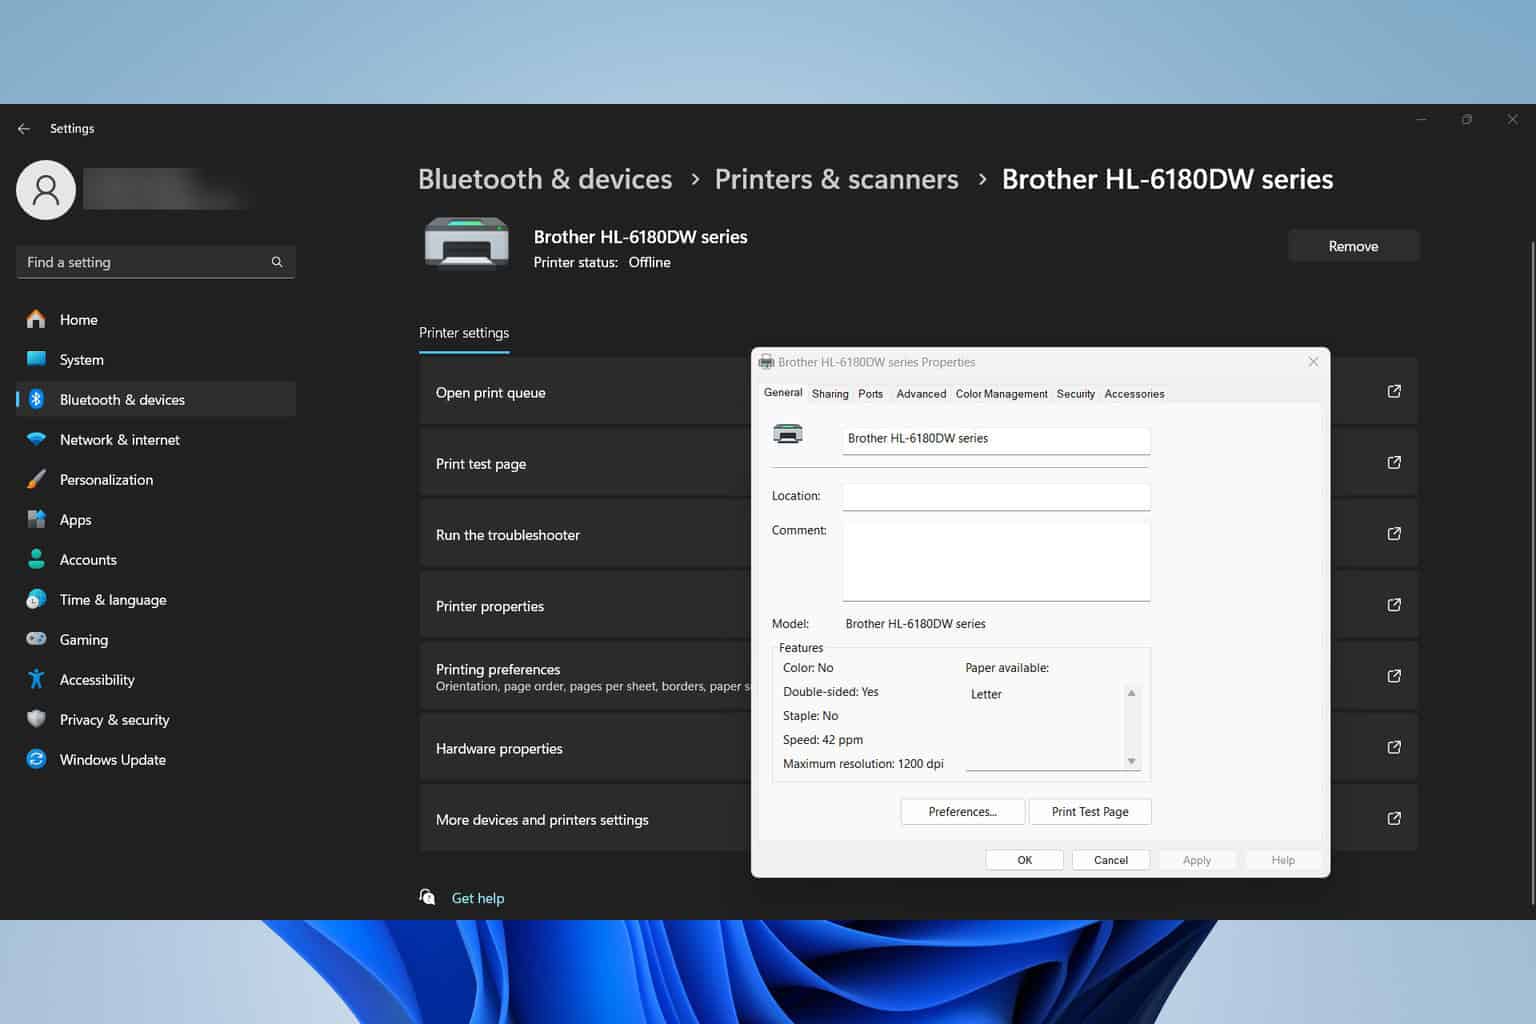Open external link icon for Open print queue
The image size is (1536, 1024).
1394,391
